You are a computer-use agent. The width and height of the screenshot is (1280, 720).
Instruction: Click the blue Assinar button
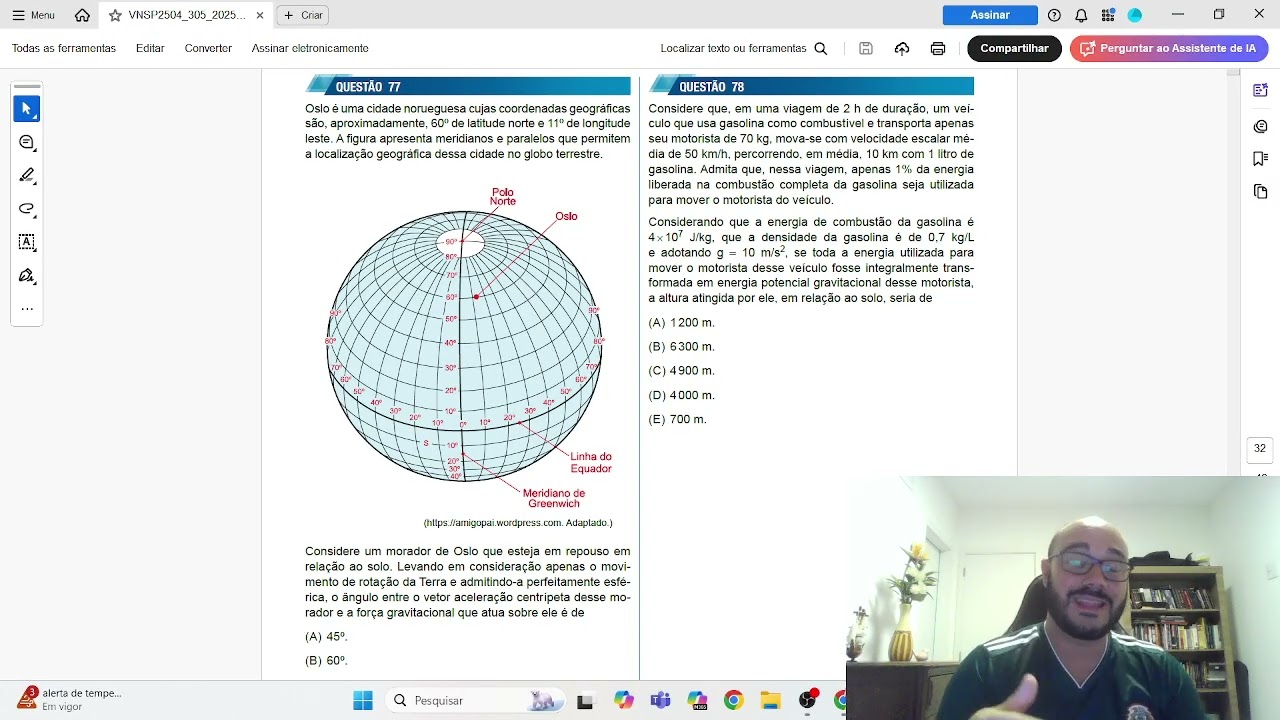point(990,15)
